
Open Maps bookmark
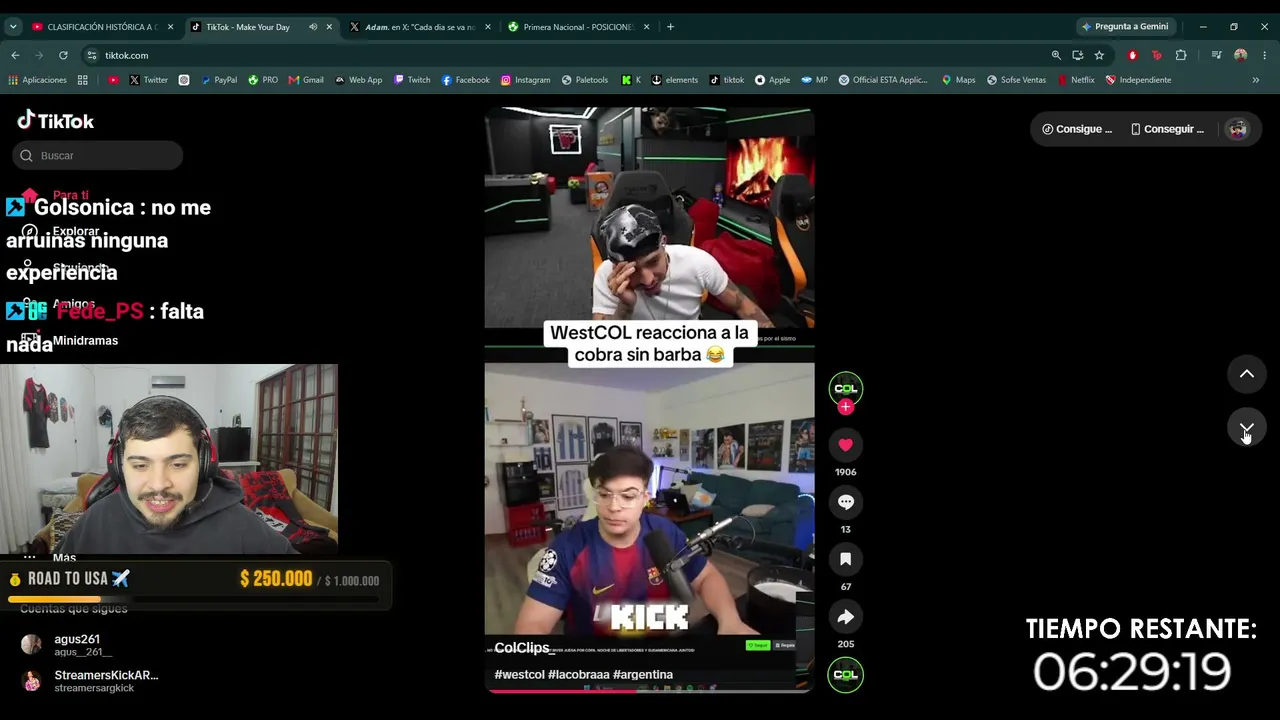(958, 80)
